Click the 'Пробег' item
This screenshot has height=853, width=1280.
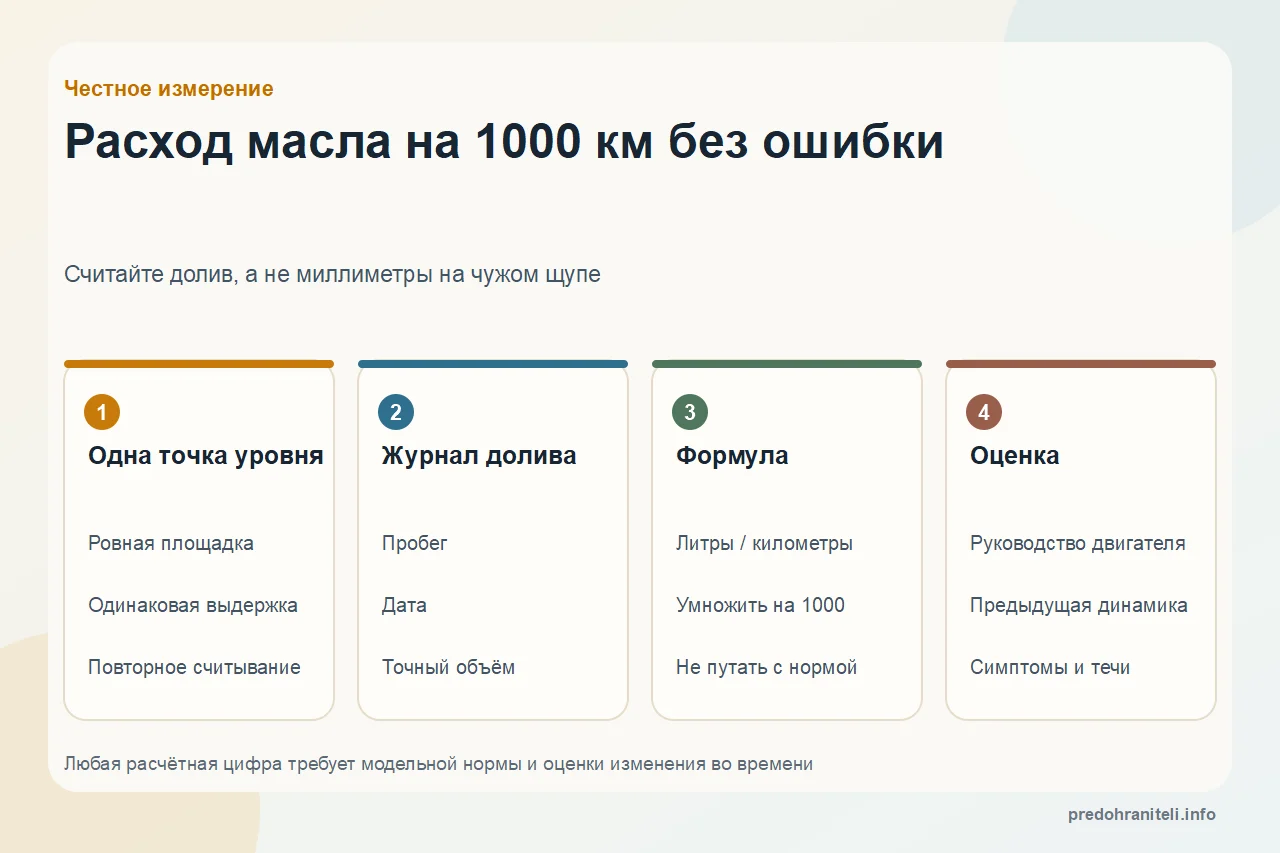pyautogui.click(x=415, y=543)
